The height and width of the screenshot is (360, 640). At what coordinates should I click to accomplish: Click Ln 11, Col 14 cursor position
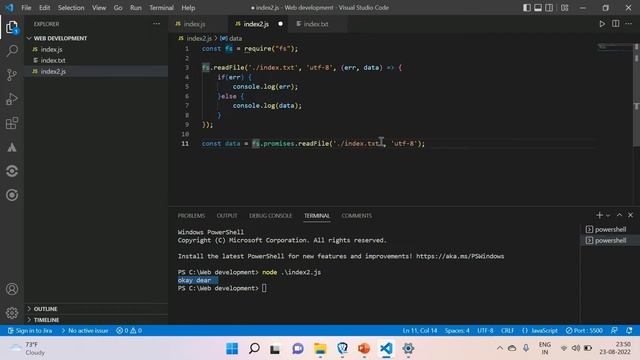tap(420, 331)
